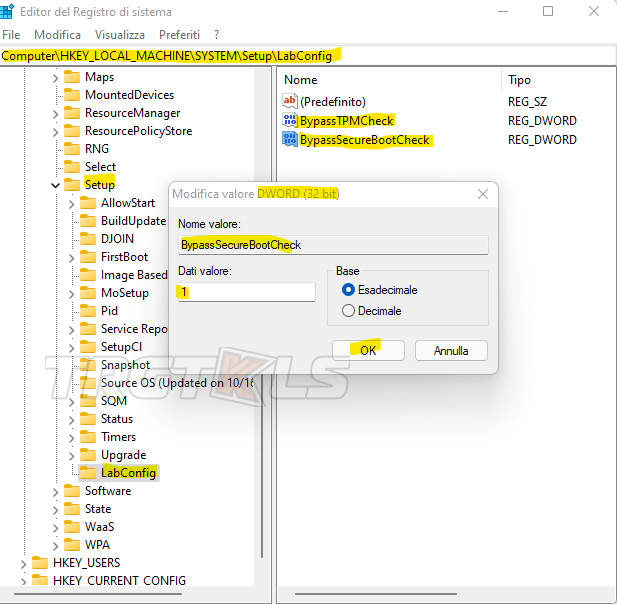
Task: Click the MountedDevices folder icon
Action: click(72, 95)
